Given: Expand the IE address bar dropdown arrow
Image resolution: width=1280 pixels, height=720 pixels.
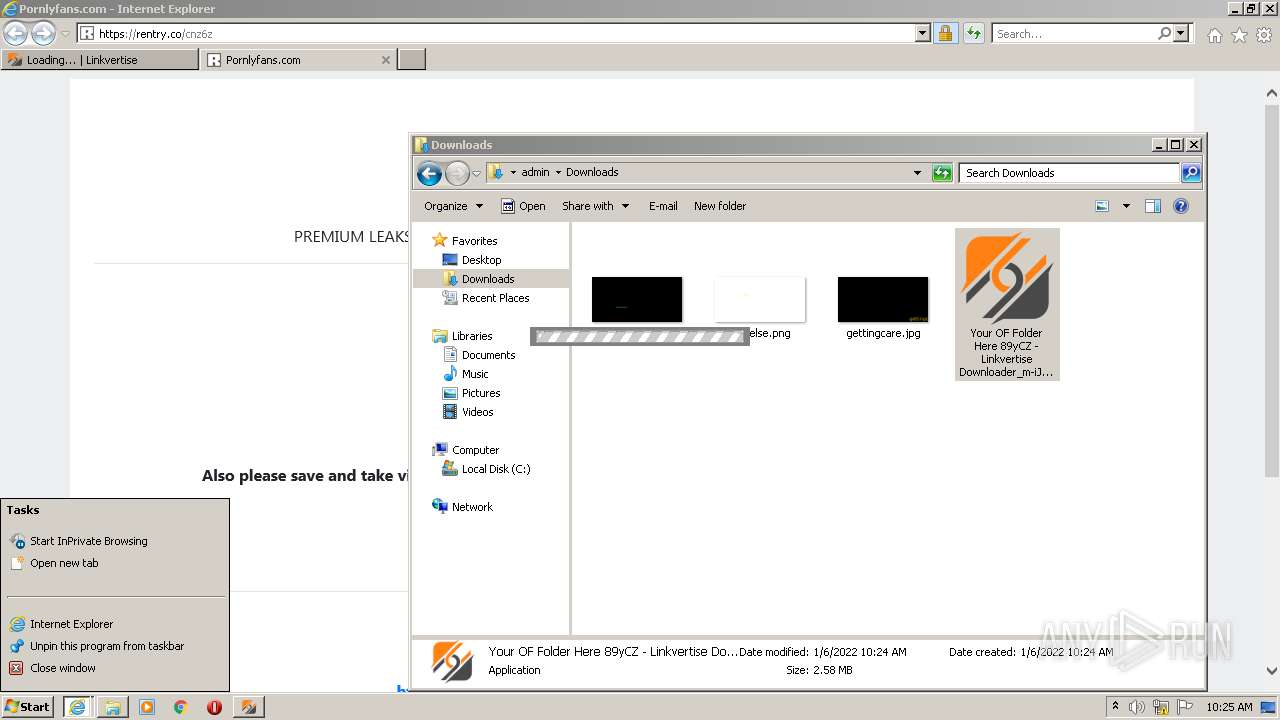Looking at the screenshot, I should [x=923, y=34].
